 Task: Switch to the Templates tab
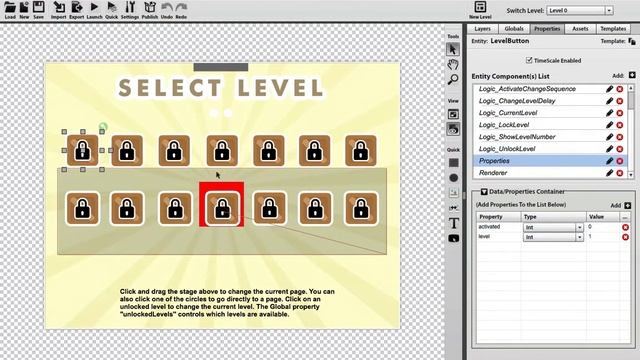tap(613, 29)
